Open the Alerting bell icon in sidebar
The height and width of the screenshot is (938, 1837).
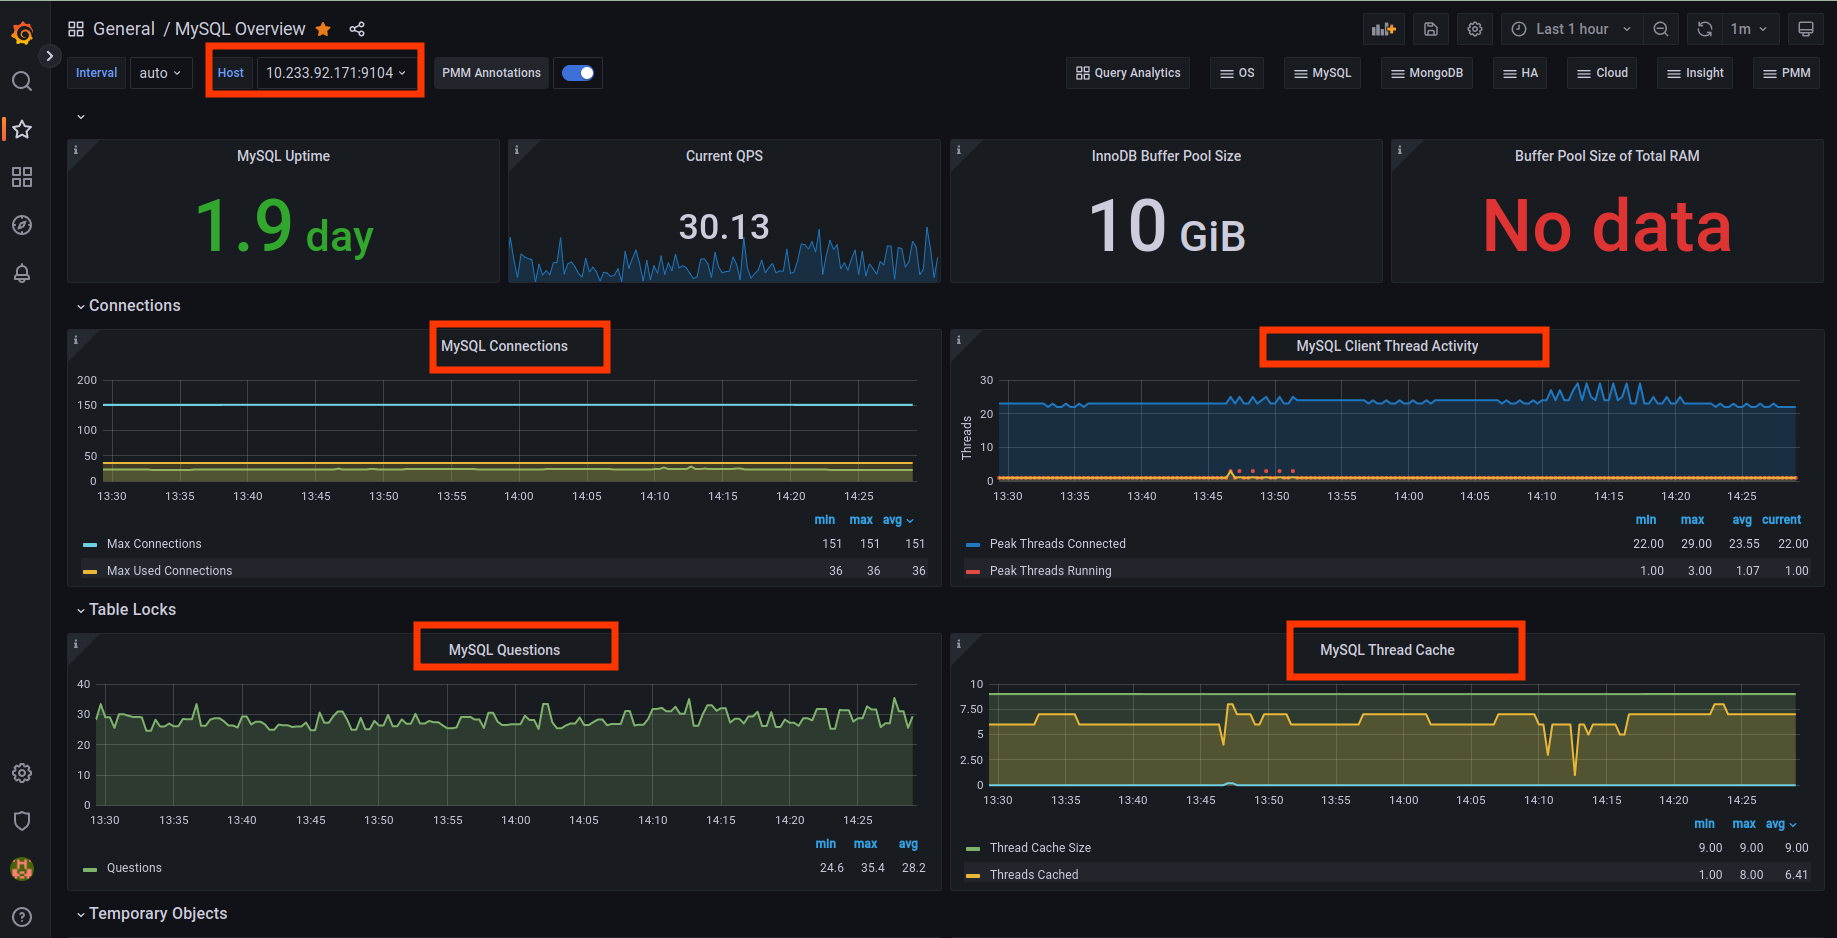click(x=22, y=273)
